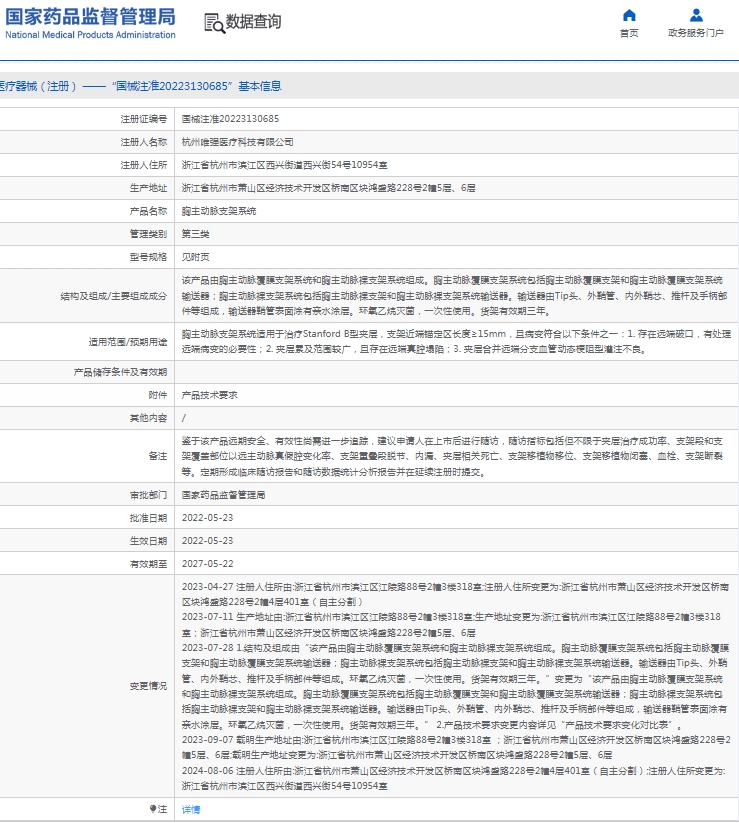Click the 政务服务门户 text link

pos(696,33)
